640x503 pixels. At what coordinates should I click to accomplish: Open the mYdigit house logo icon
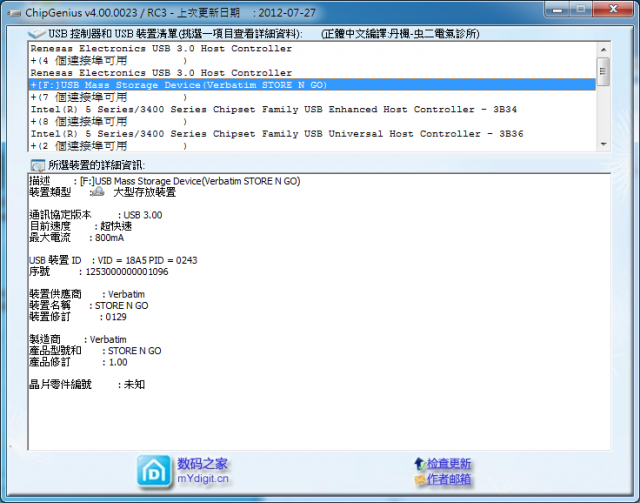154,472
